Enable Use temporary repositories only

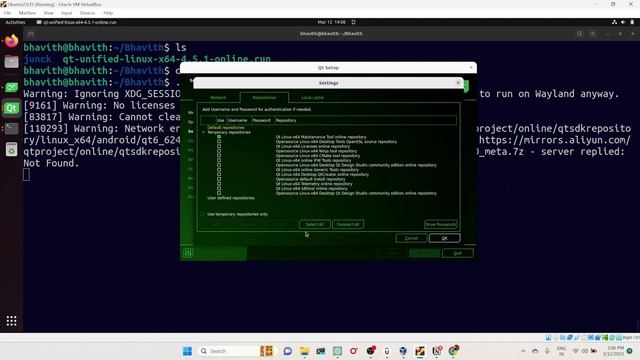click(202, 214)
